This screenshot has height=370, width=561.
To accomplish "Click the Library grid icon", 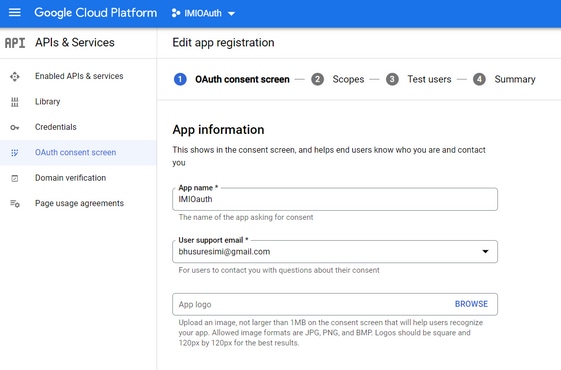I will coord(15,102).
